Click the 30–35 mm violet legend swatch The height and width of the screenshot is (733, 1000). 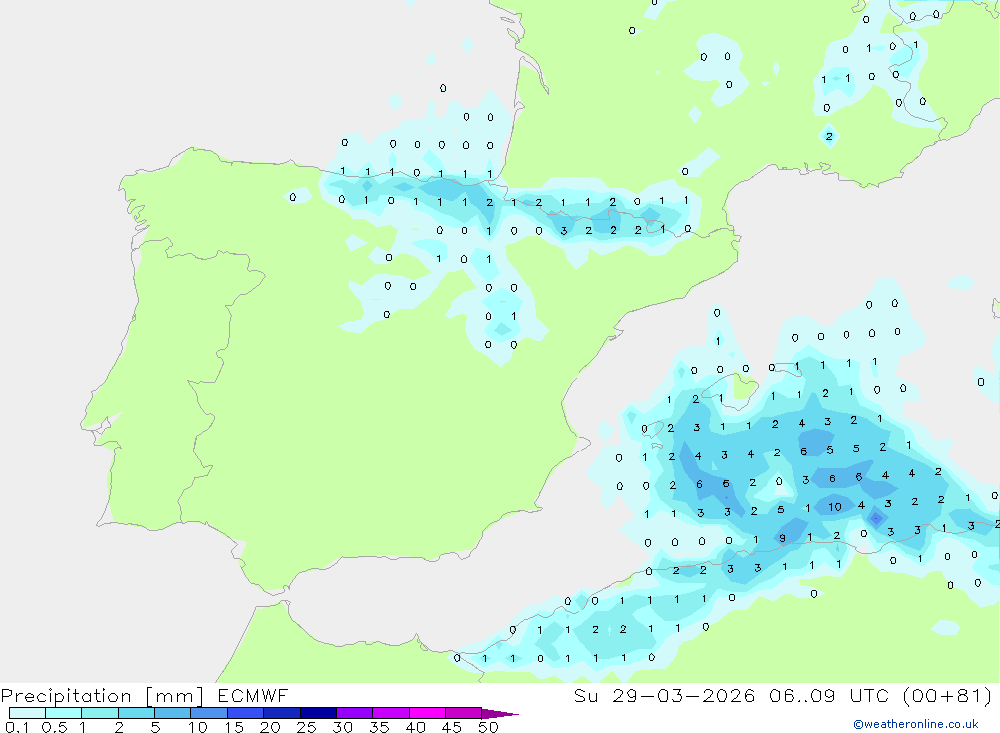click(x=355, y=713)
